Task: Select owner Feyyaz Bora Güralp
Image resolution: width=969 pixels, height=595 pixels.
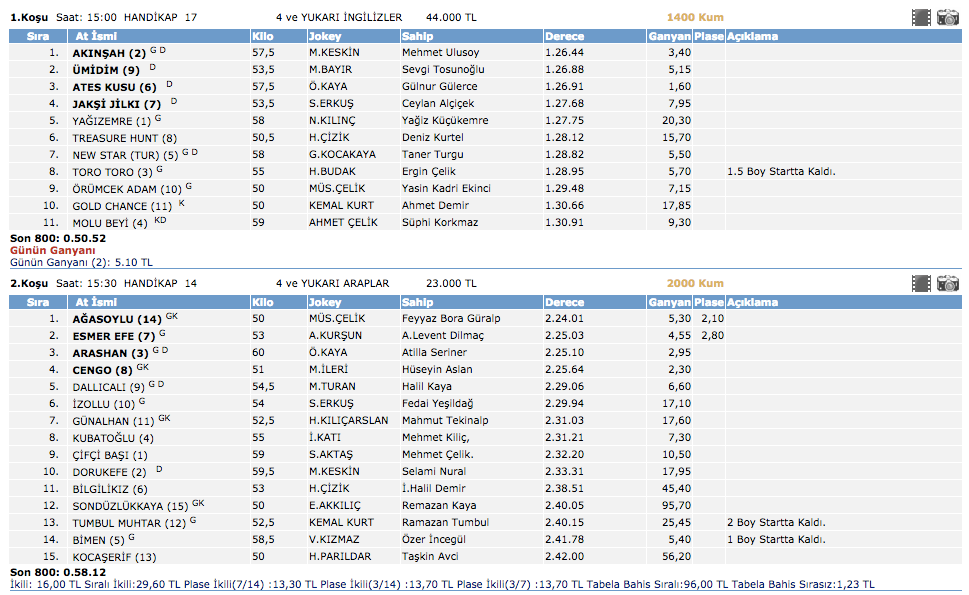Action: (451, 319)
